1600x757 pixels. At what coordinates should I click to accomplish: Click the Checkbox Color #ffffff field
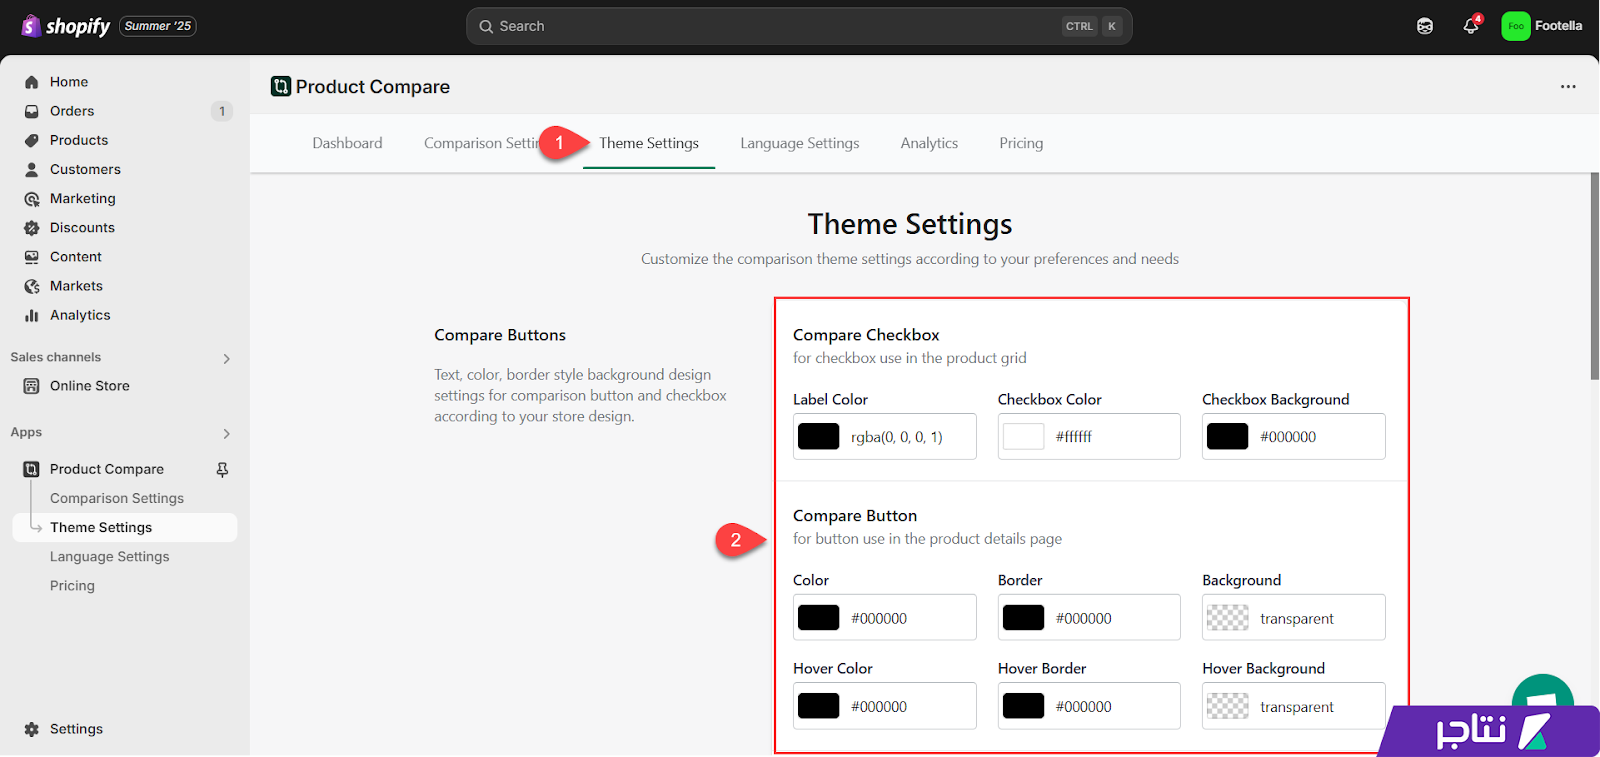click(1089, 437)
